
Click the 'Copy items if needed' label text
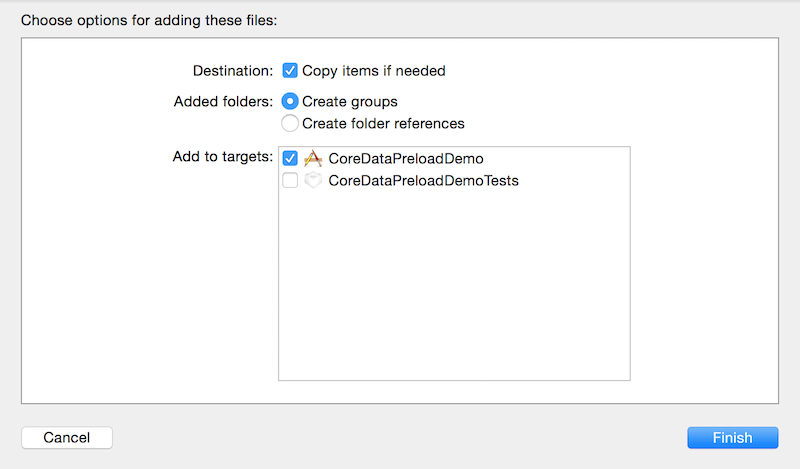tap(373, 71)
